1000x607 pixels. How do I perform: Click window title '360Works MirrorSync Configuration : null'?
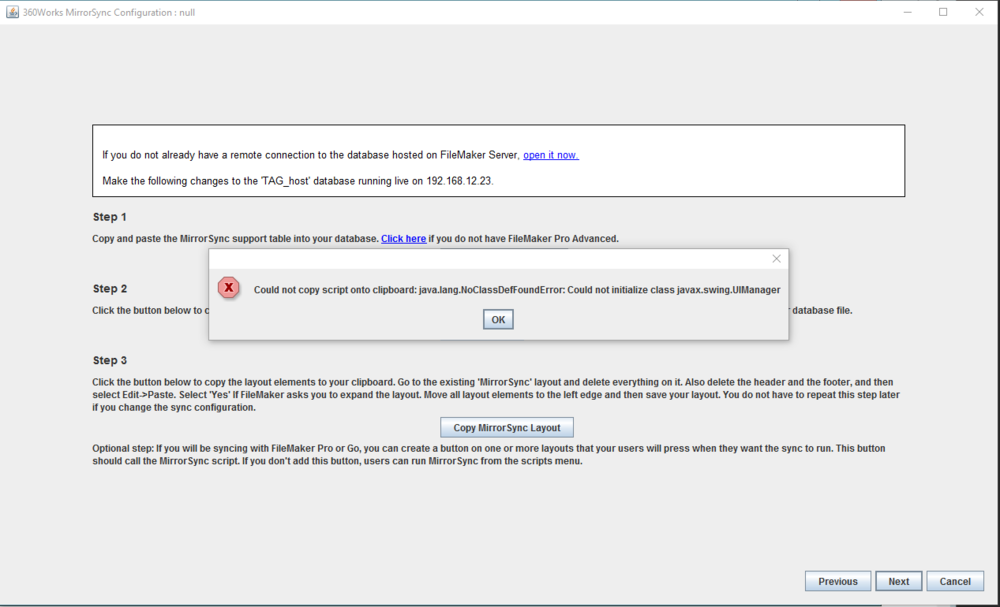109,12
